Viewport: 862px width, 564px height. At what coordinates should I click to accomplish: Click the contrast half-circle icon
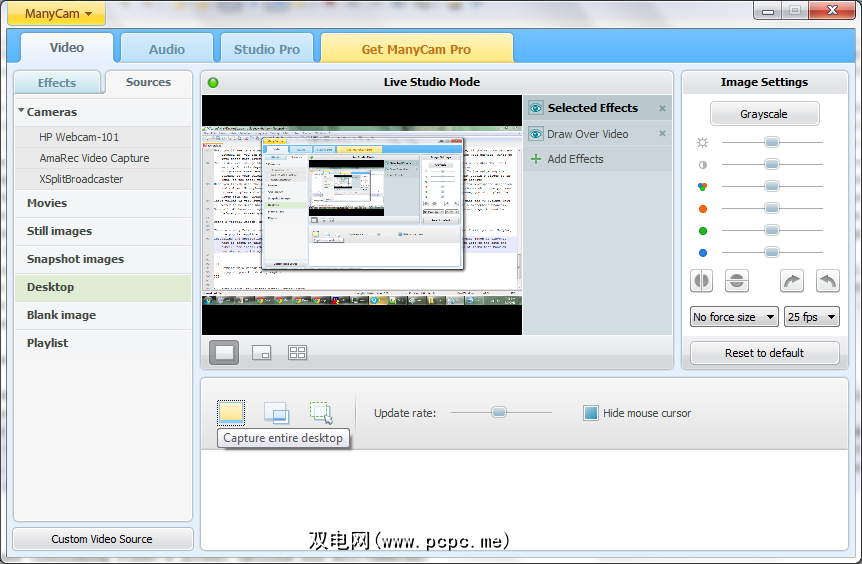[x=703, y=164]
